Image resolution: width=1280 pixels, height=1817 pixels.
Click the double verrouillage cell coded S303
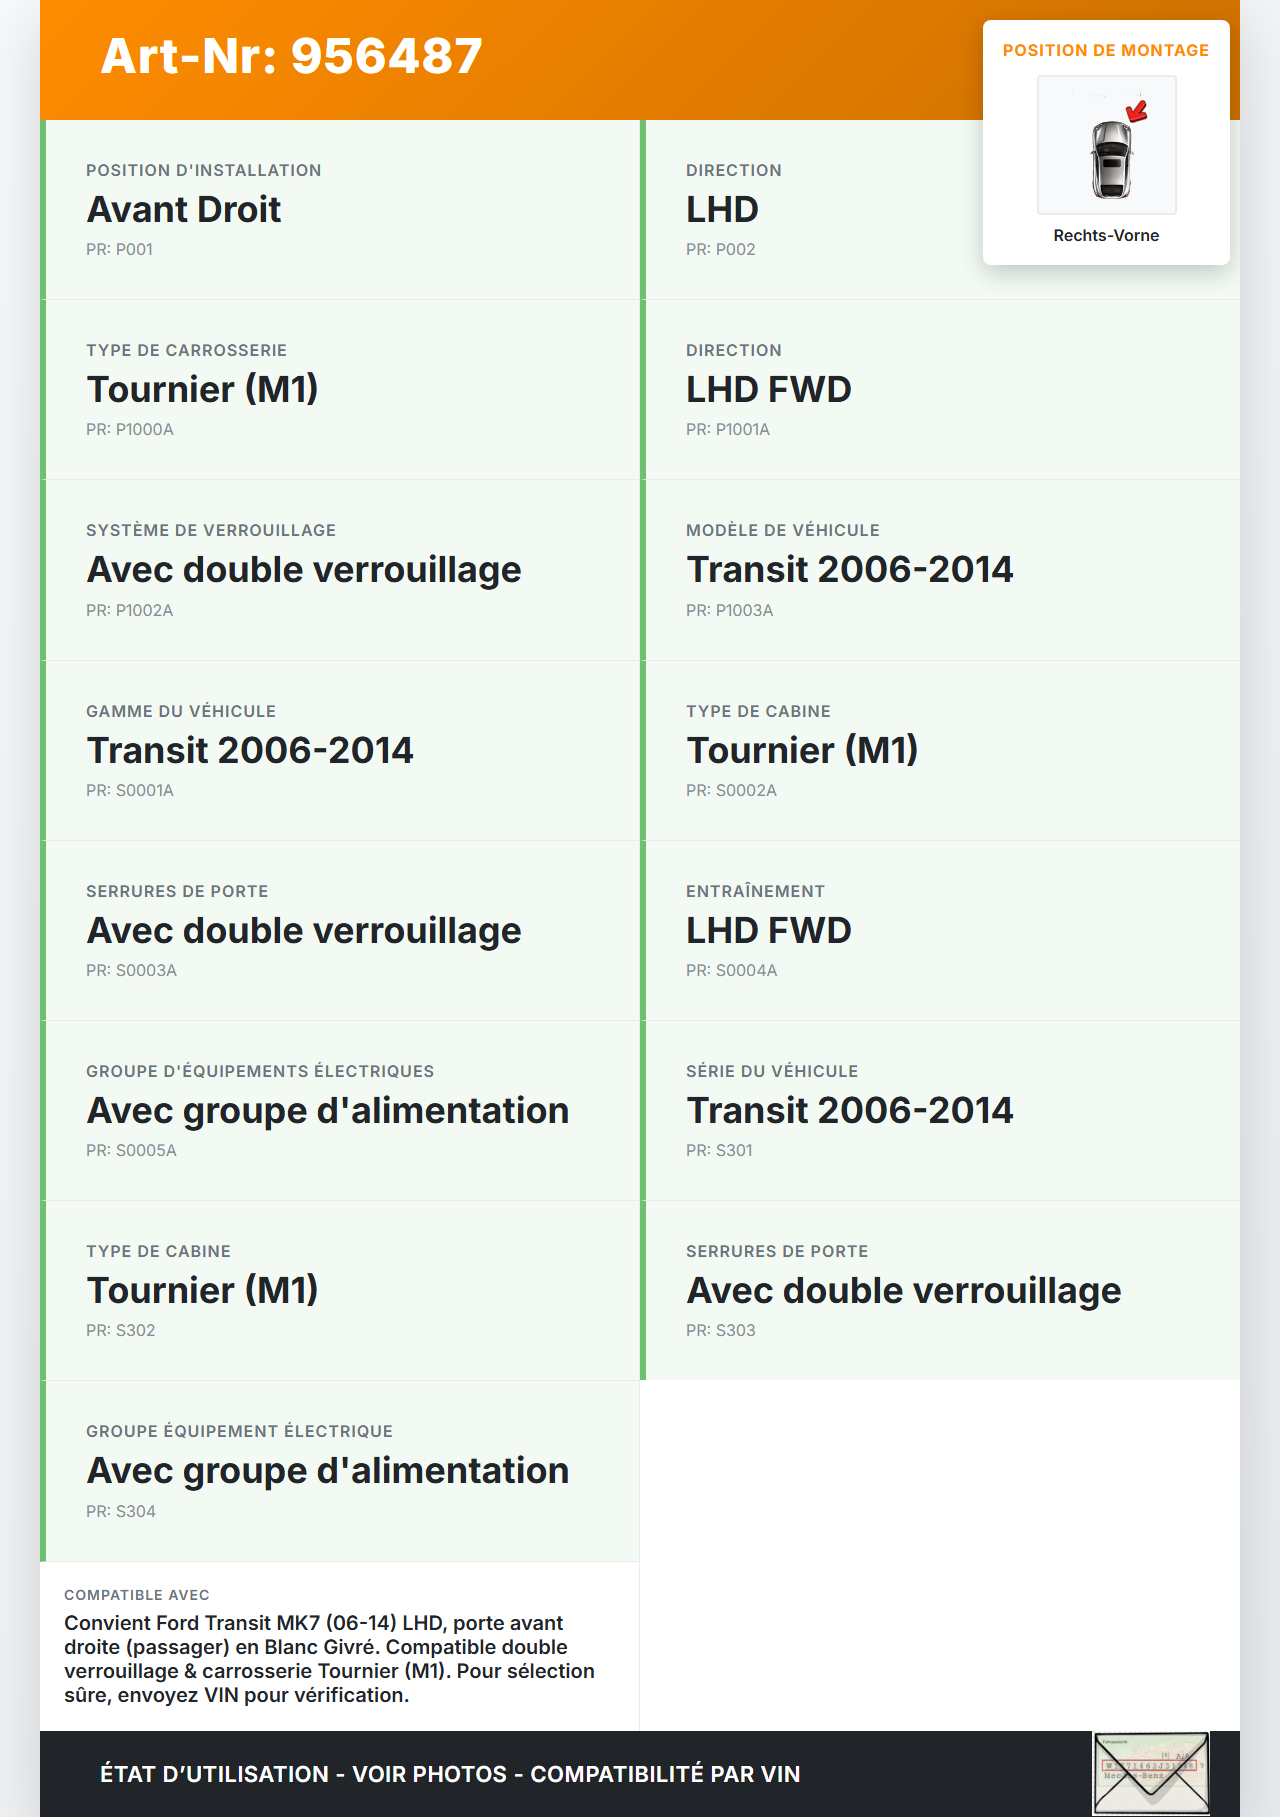click(903, 1291)
